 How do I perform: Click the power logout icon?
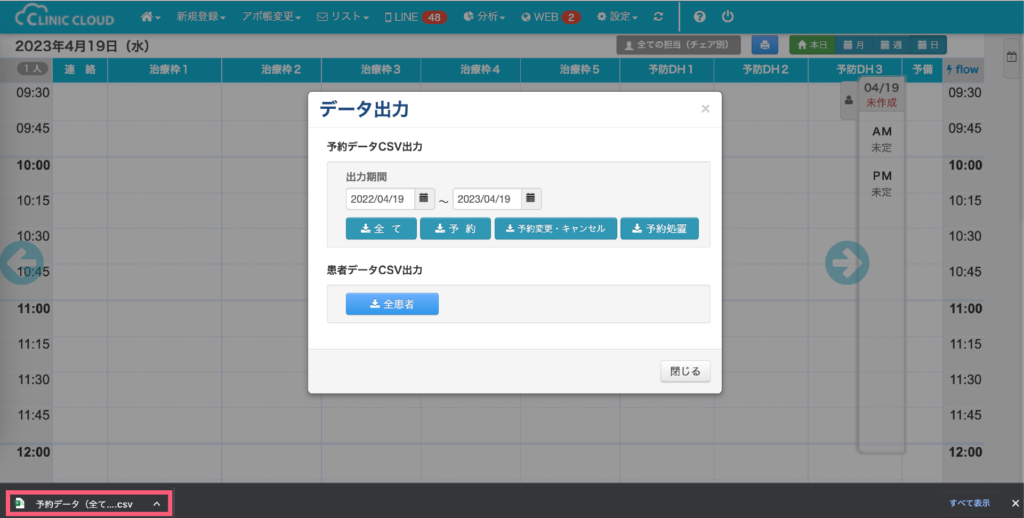click(727, 17)
